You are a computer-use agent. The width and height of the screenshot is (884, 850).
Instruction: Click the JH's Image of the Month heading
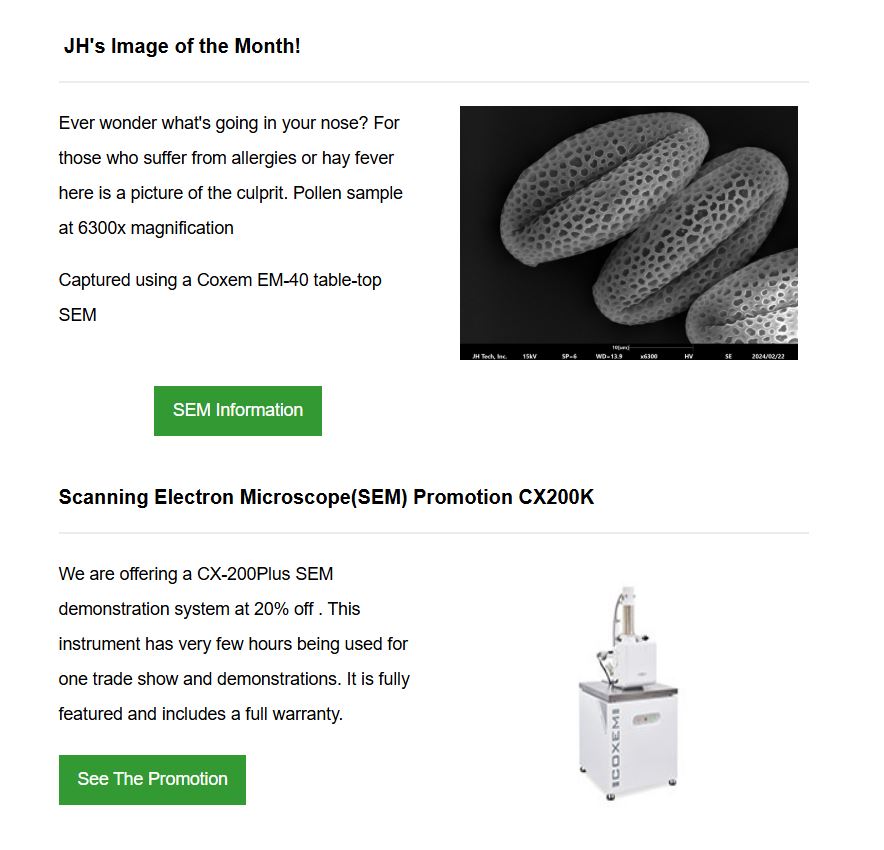point(182,46)
